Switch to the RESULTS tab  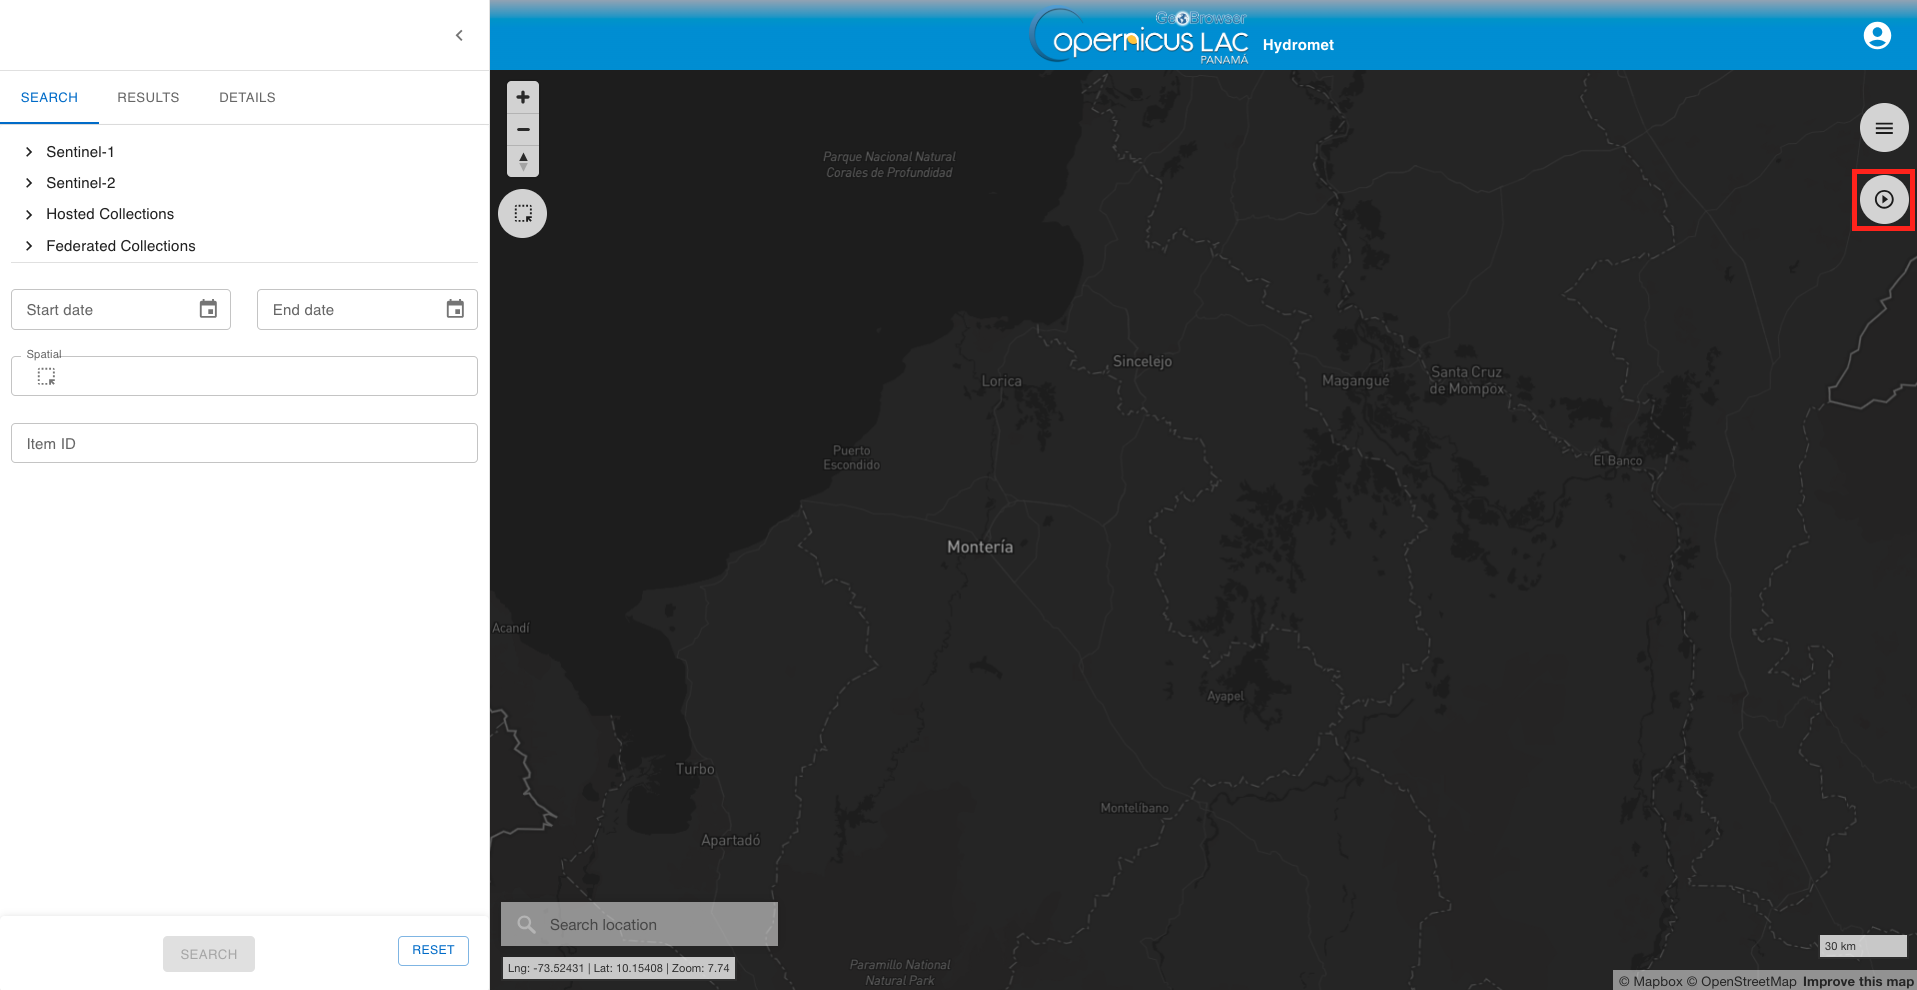coord(148,97)
